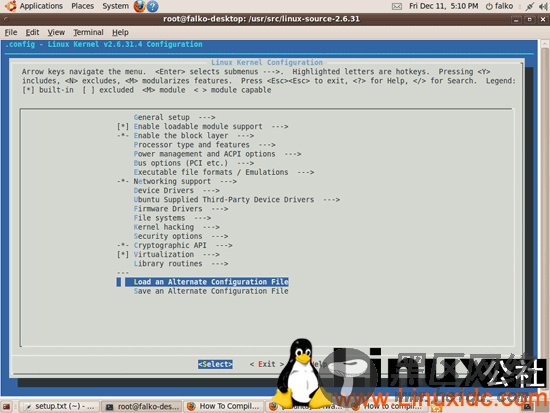Open the Device Drivers submenu
Viewport: 550px width, 413px height.
click(x=176, y=190)
